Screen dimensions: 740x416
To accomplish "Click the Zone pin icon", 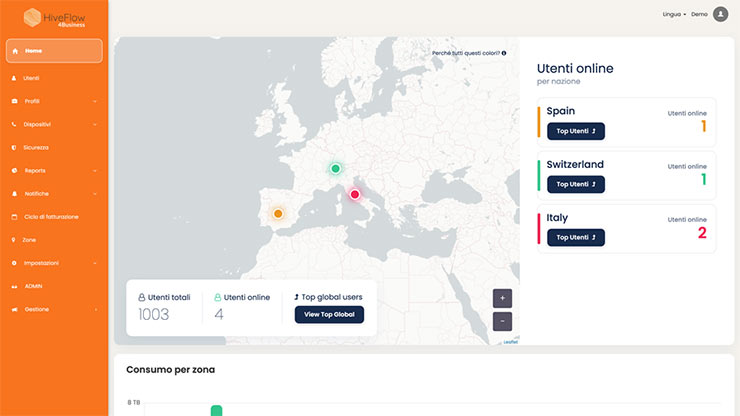I will pyautogui.click(x=14, y=240).
